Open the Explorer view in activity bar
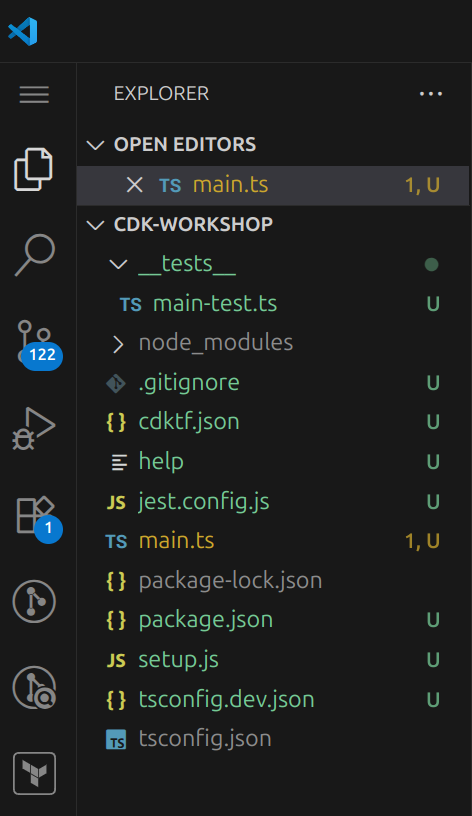Viewport: 472px width, 816px height. 33,169
